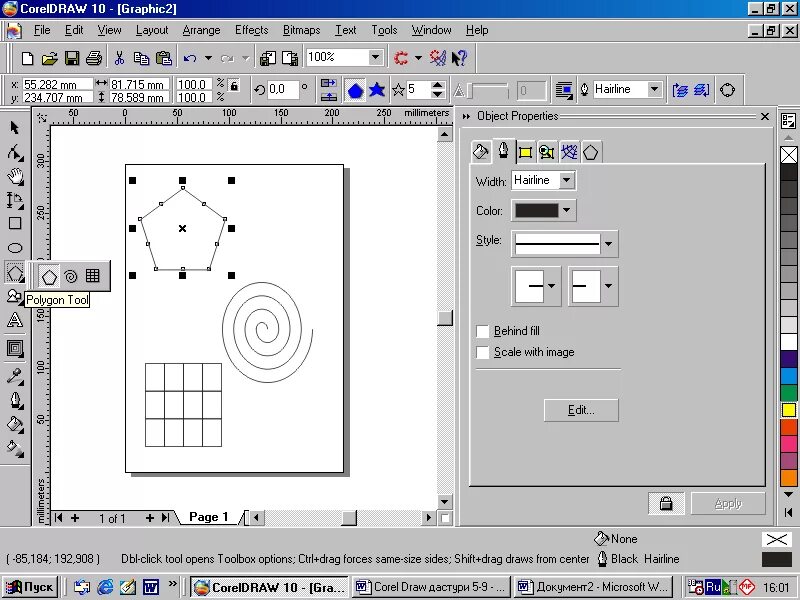Click the rotation angle input field

pos(283,89)
